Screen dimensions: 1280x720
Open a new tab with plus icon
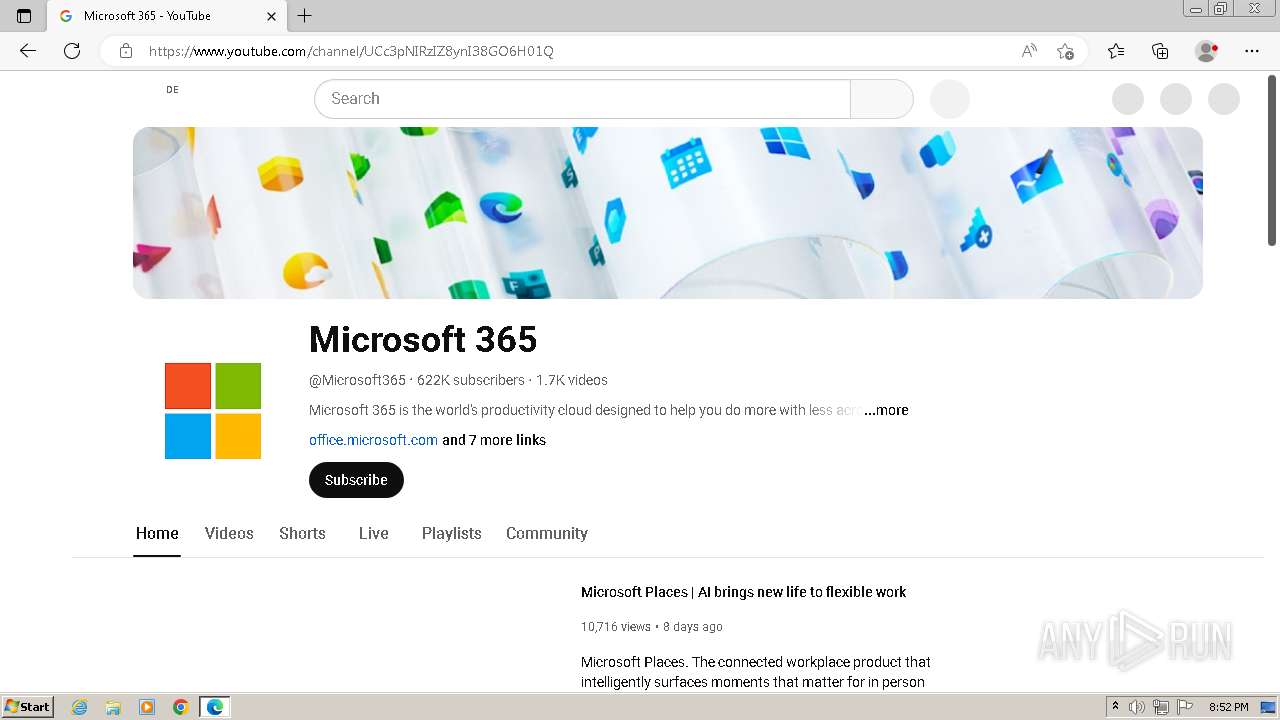(x=305, y=16)
